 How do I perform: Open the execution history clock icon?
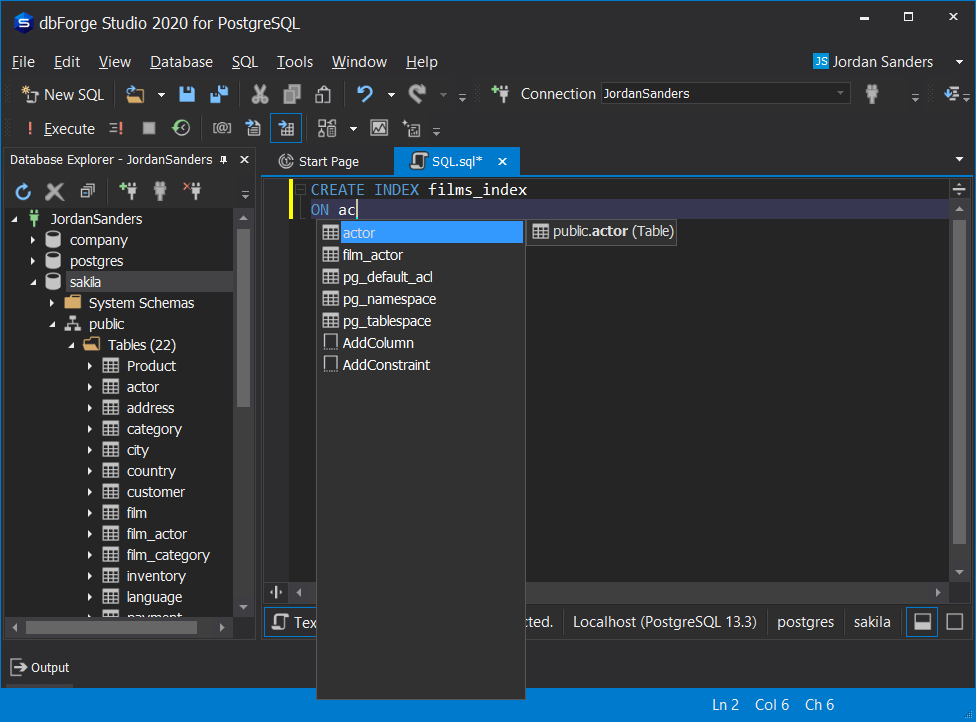click(181, 128)
